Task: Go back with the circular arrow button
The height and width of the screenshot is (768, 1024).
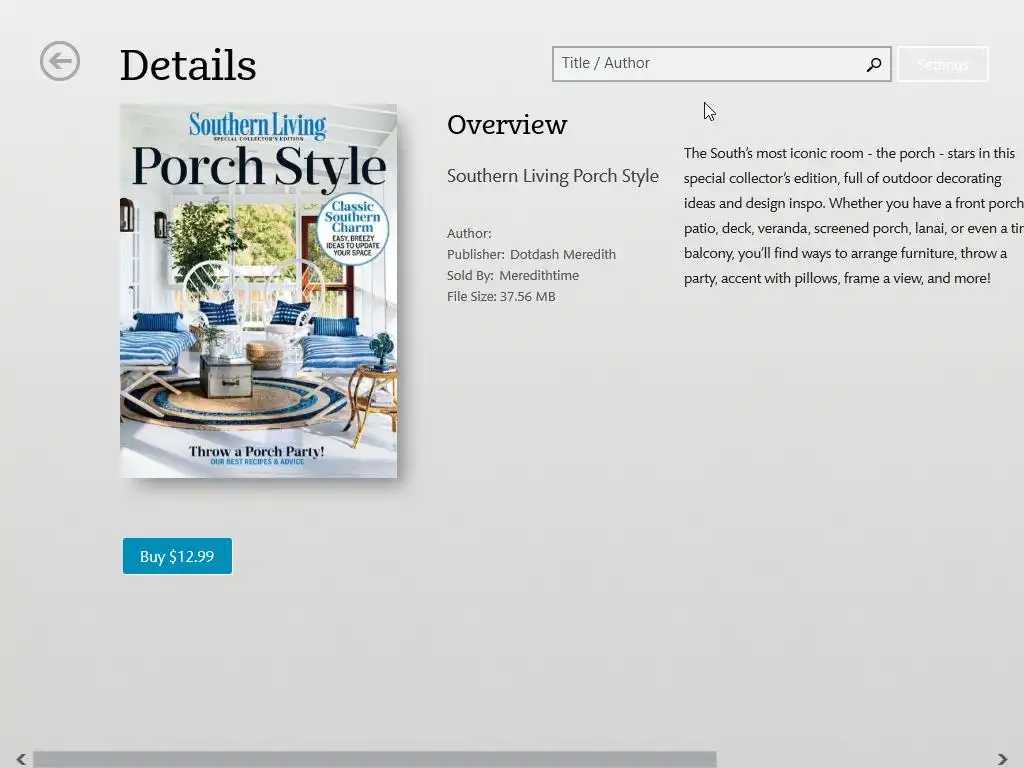Action: pyautogui.click(x=59, y=61)
